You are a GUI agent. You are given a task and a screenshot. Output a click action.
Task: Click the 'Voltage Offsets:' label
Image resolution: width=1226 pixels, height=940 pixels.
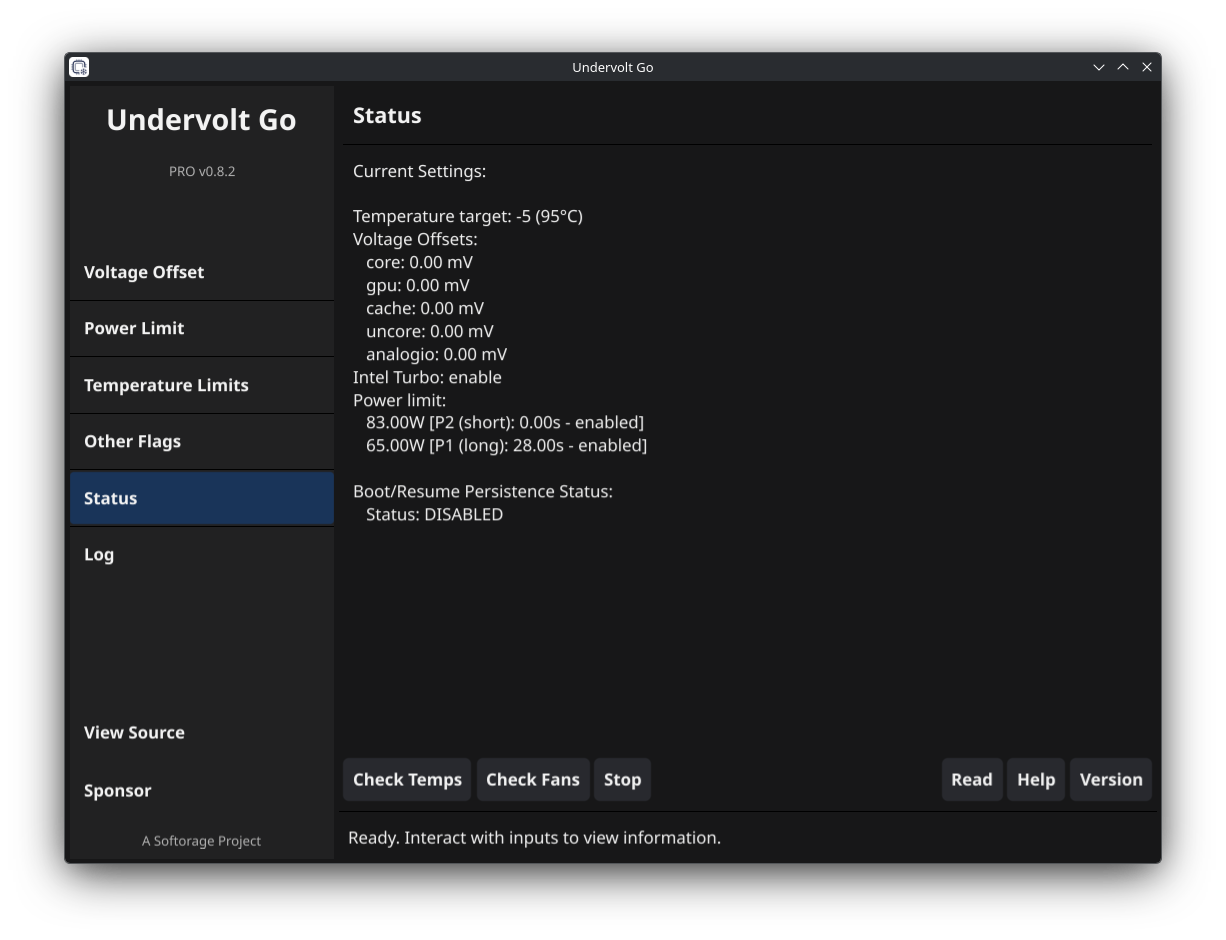[x=415, y=239]
